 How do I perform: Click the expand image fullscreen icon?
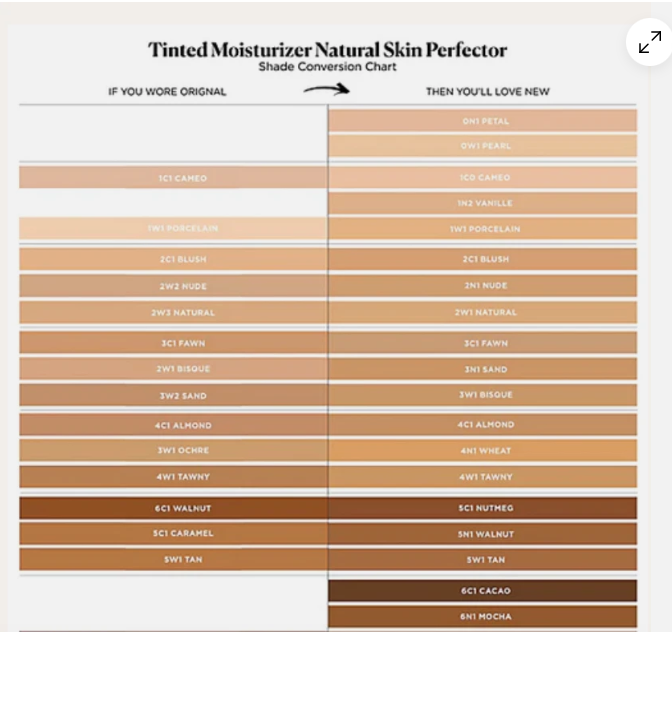coord(650,42)
